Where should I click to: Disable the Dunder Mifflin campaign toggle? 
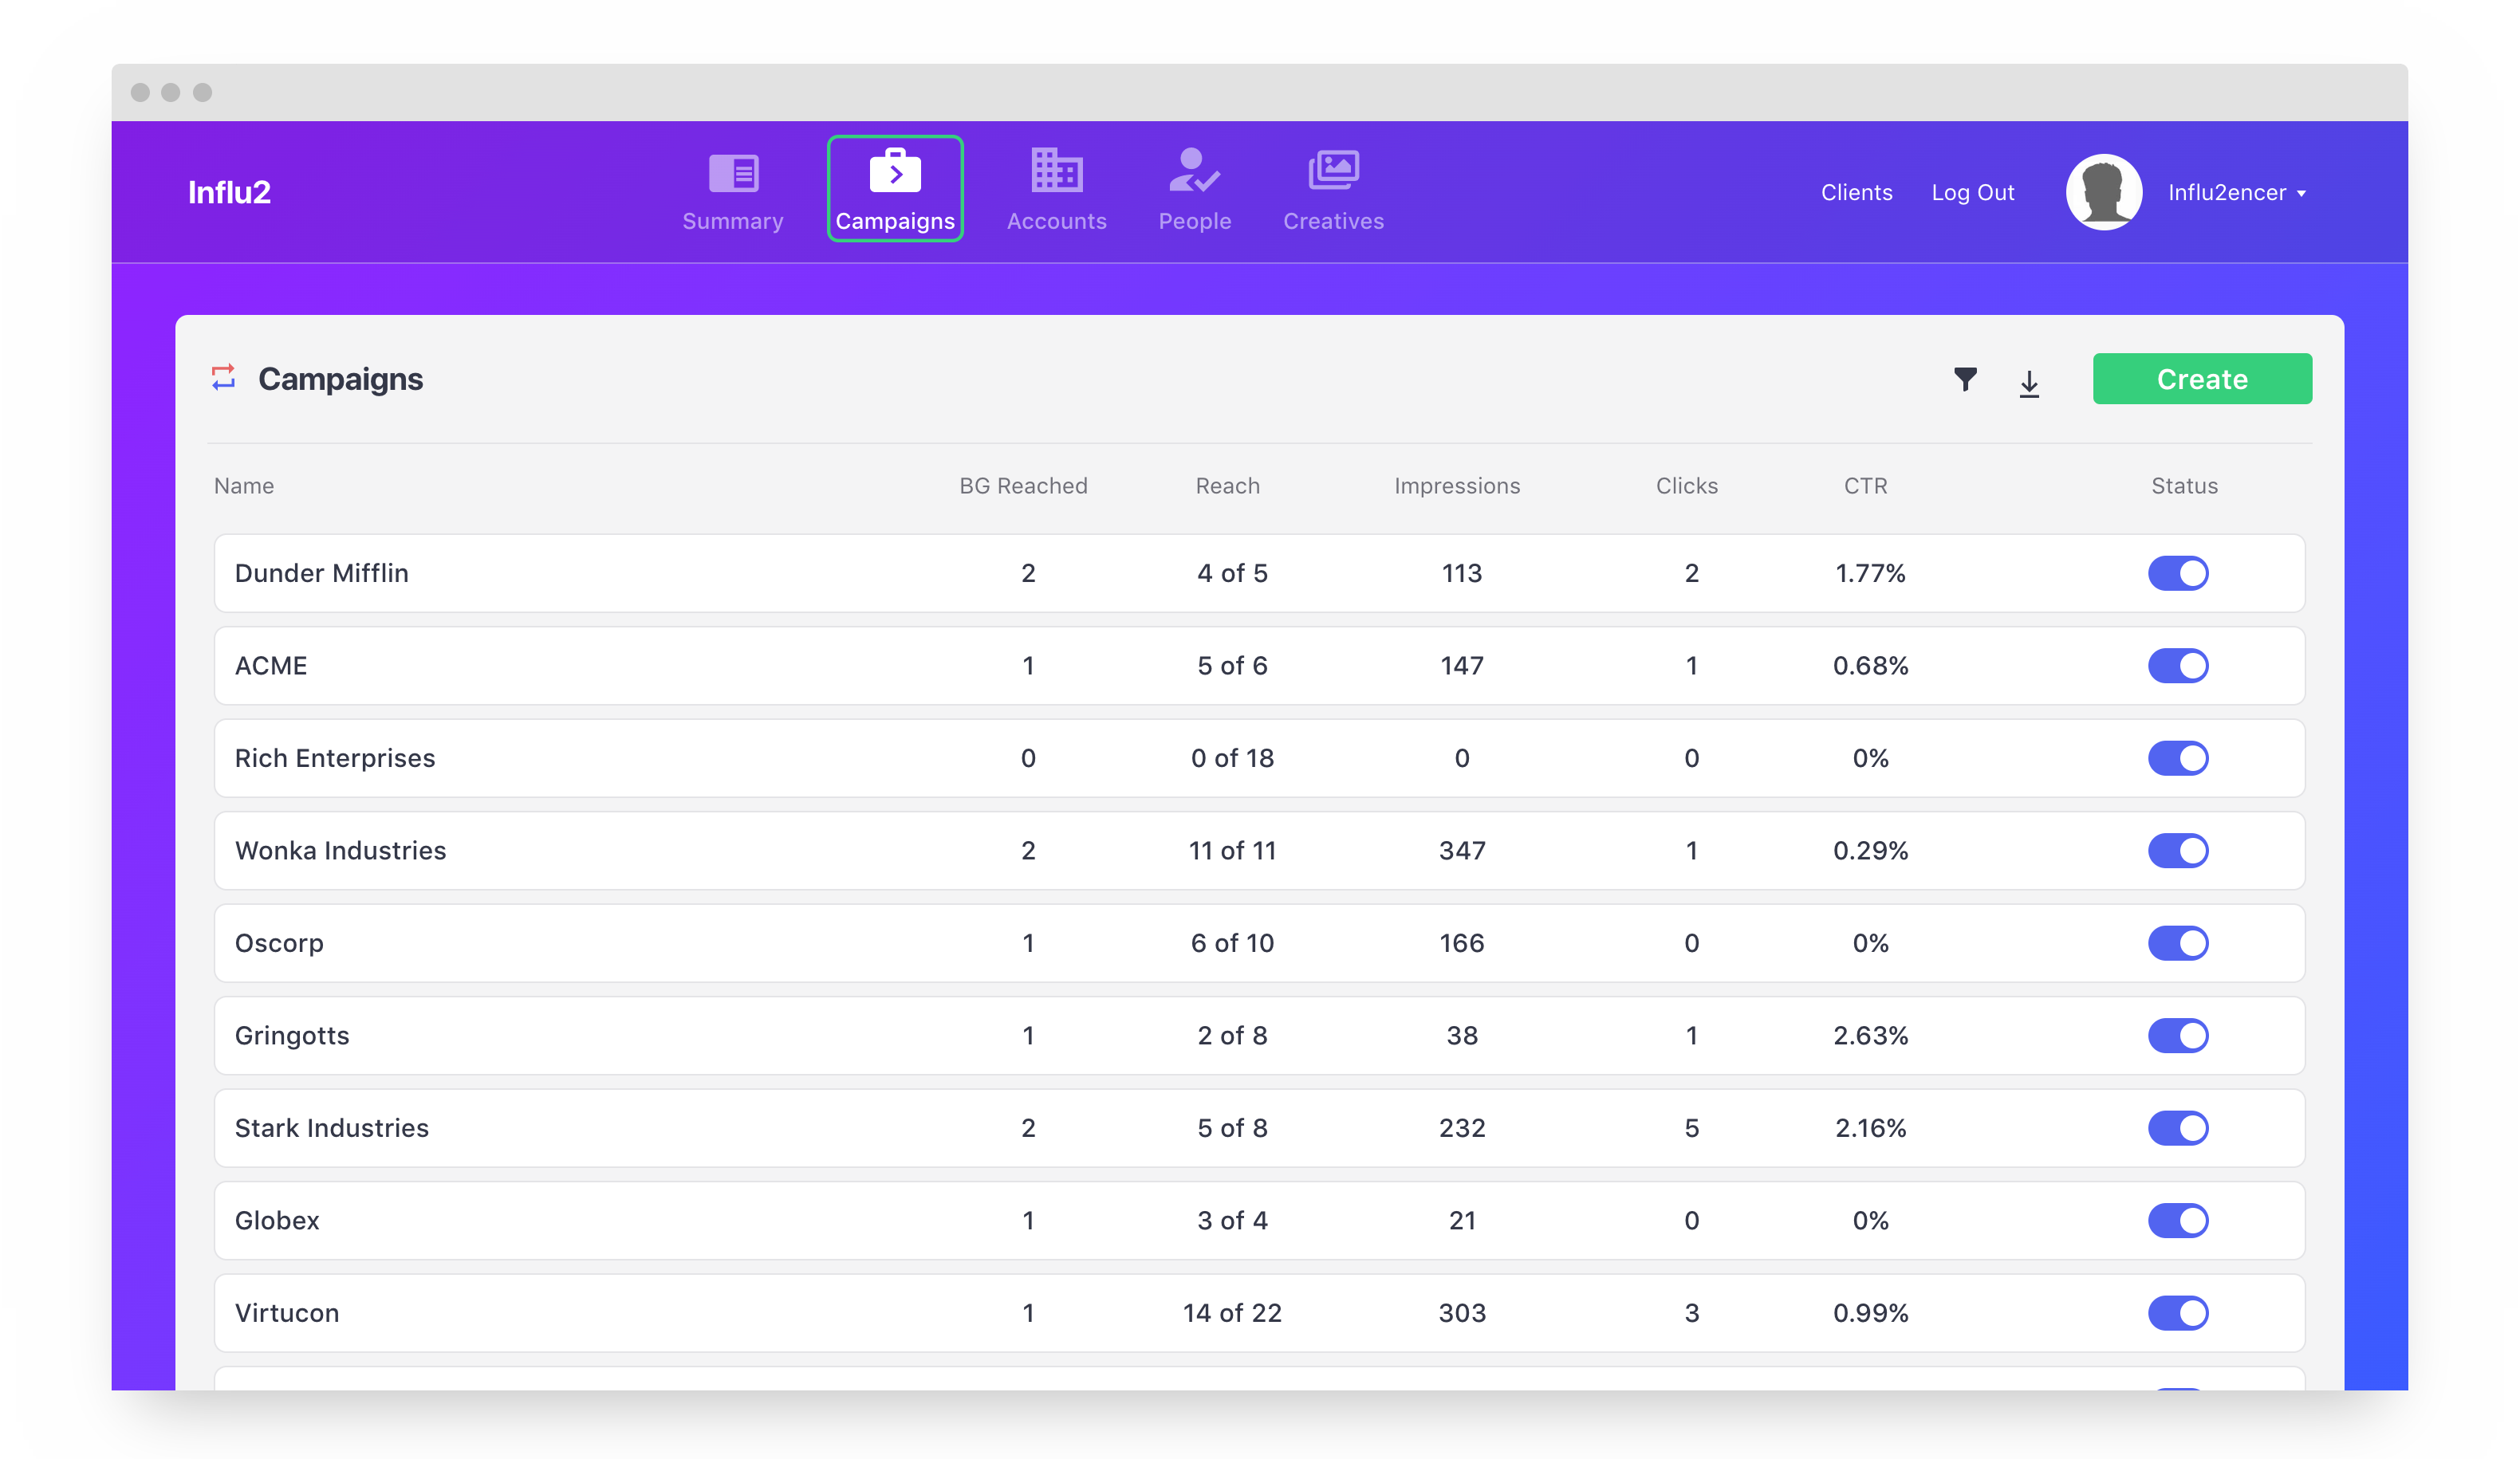(x=2178, y=573)
